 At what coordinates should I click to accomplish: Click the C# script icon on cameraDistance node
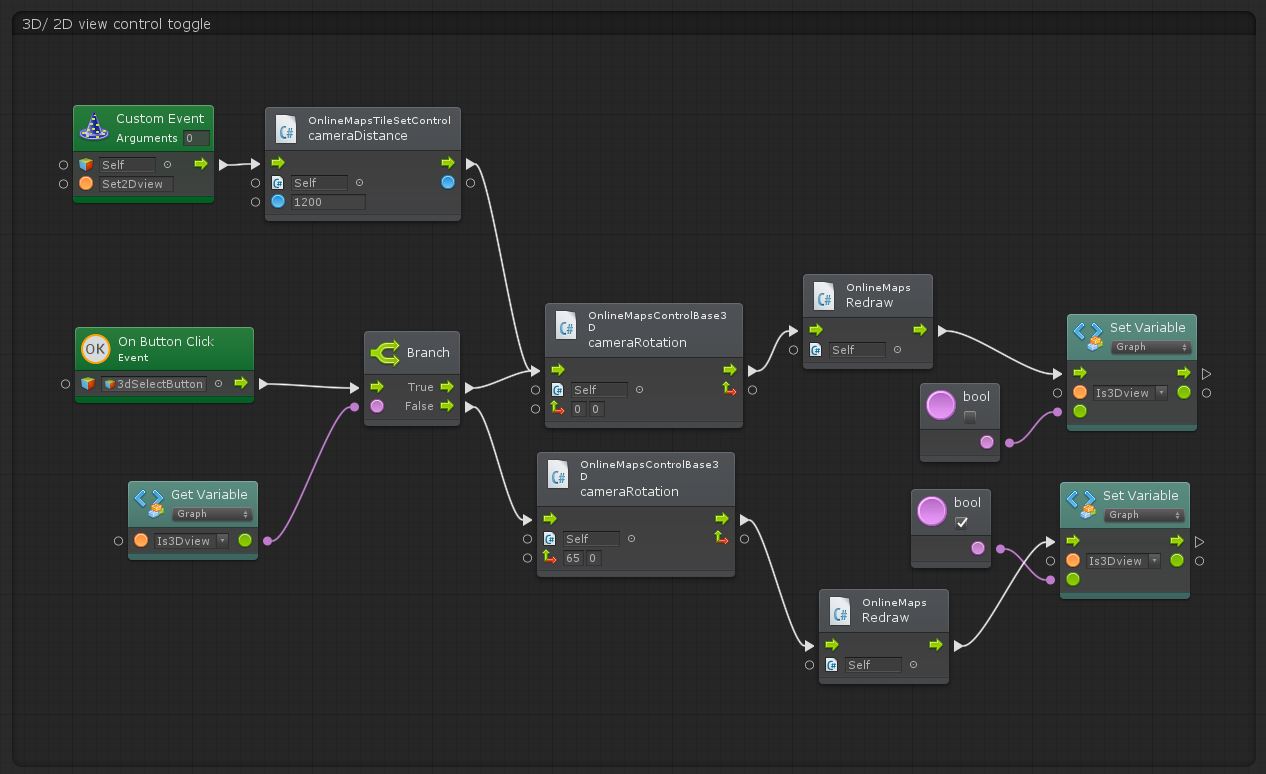click(286, 129)
